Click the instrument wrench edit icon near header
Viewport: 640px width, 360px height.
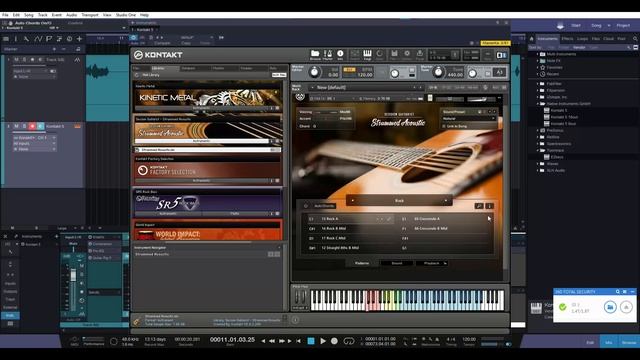tap(300, 97)
